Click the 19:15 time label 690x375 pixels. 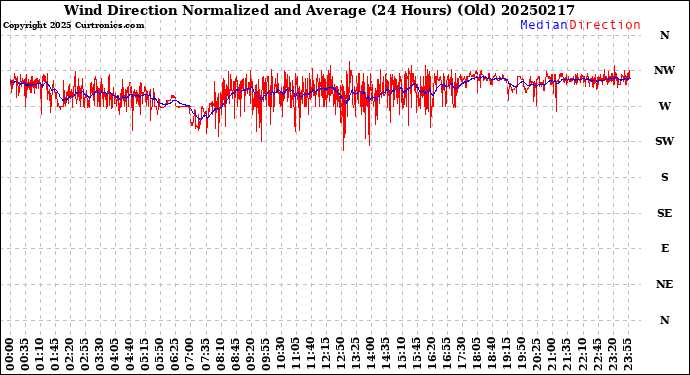pyautogui.click(x=506, y=355)
